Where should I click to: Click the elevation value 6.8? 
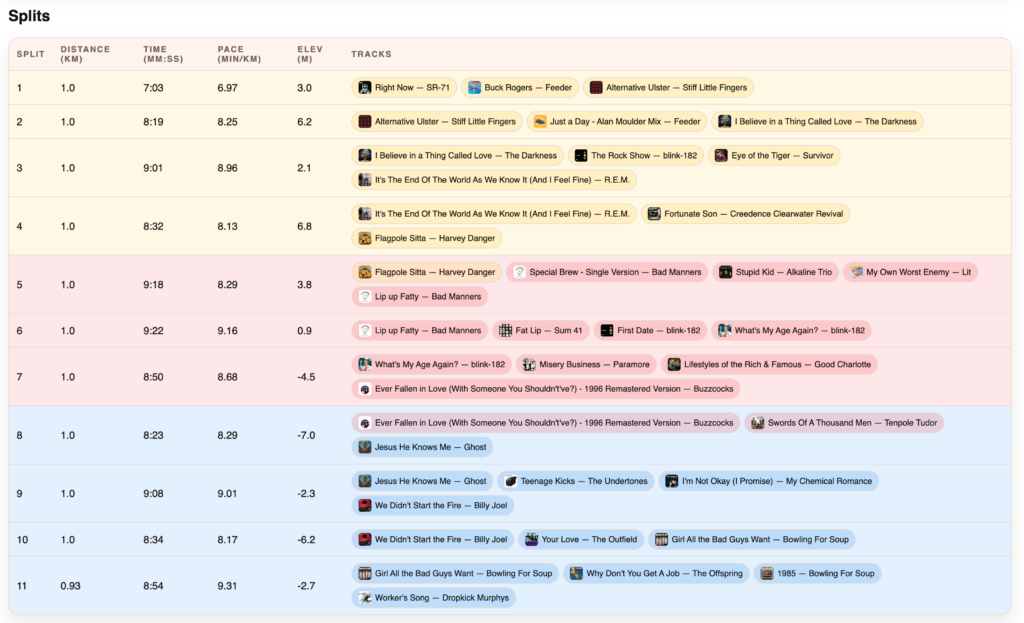pyautogui.click(x=304, y=226)
